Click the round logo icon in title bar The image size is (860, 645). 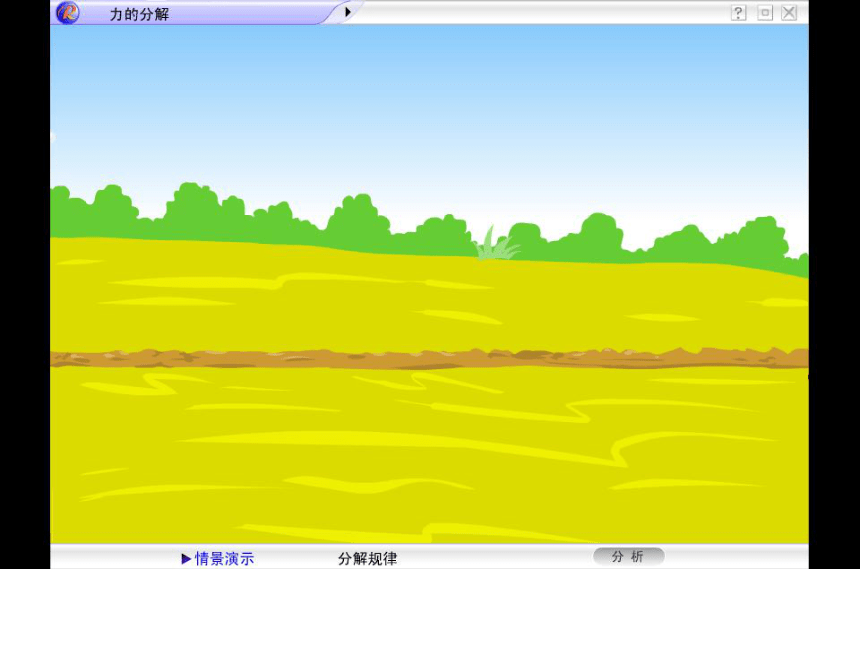(67, 13)
